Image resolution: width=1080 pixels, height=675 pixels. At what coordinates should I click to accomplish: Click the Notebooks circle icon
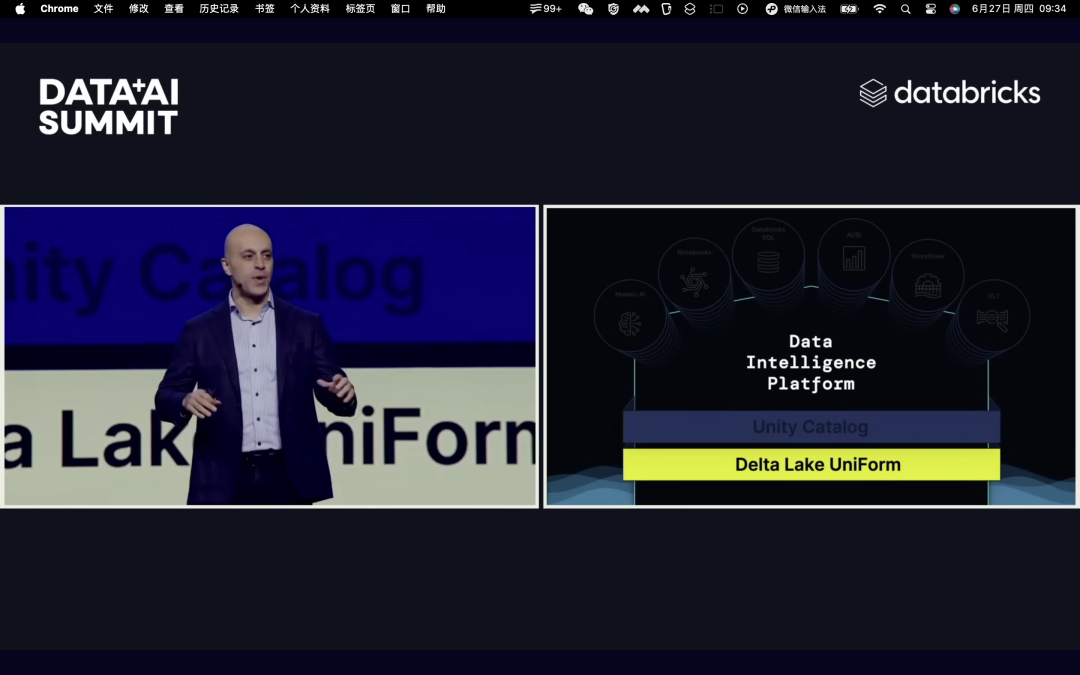click(x=694, y=276)
